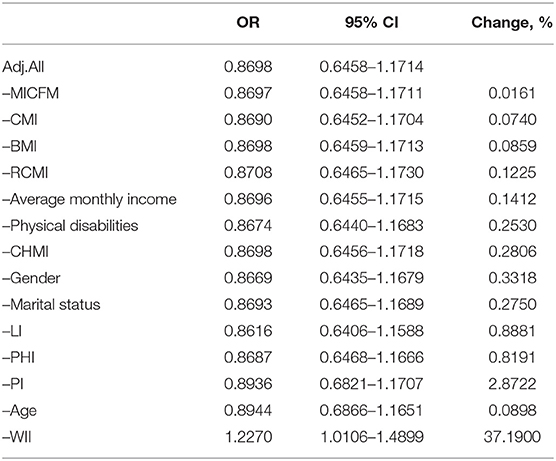The image size is (556, 461).
Task: Click the Change, % column header
Action: 512,23
